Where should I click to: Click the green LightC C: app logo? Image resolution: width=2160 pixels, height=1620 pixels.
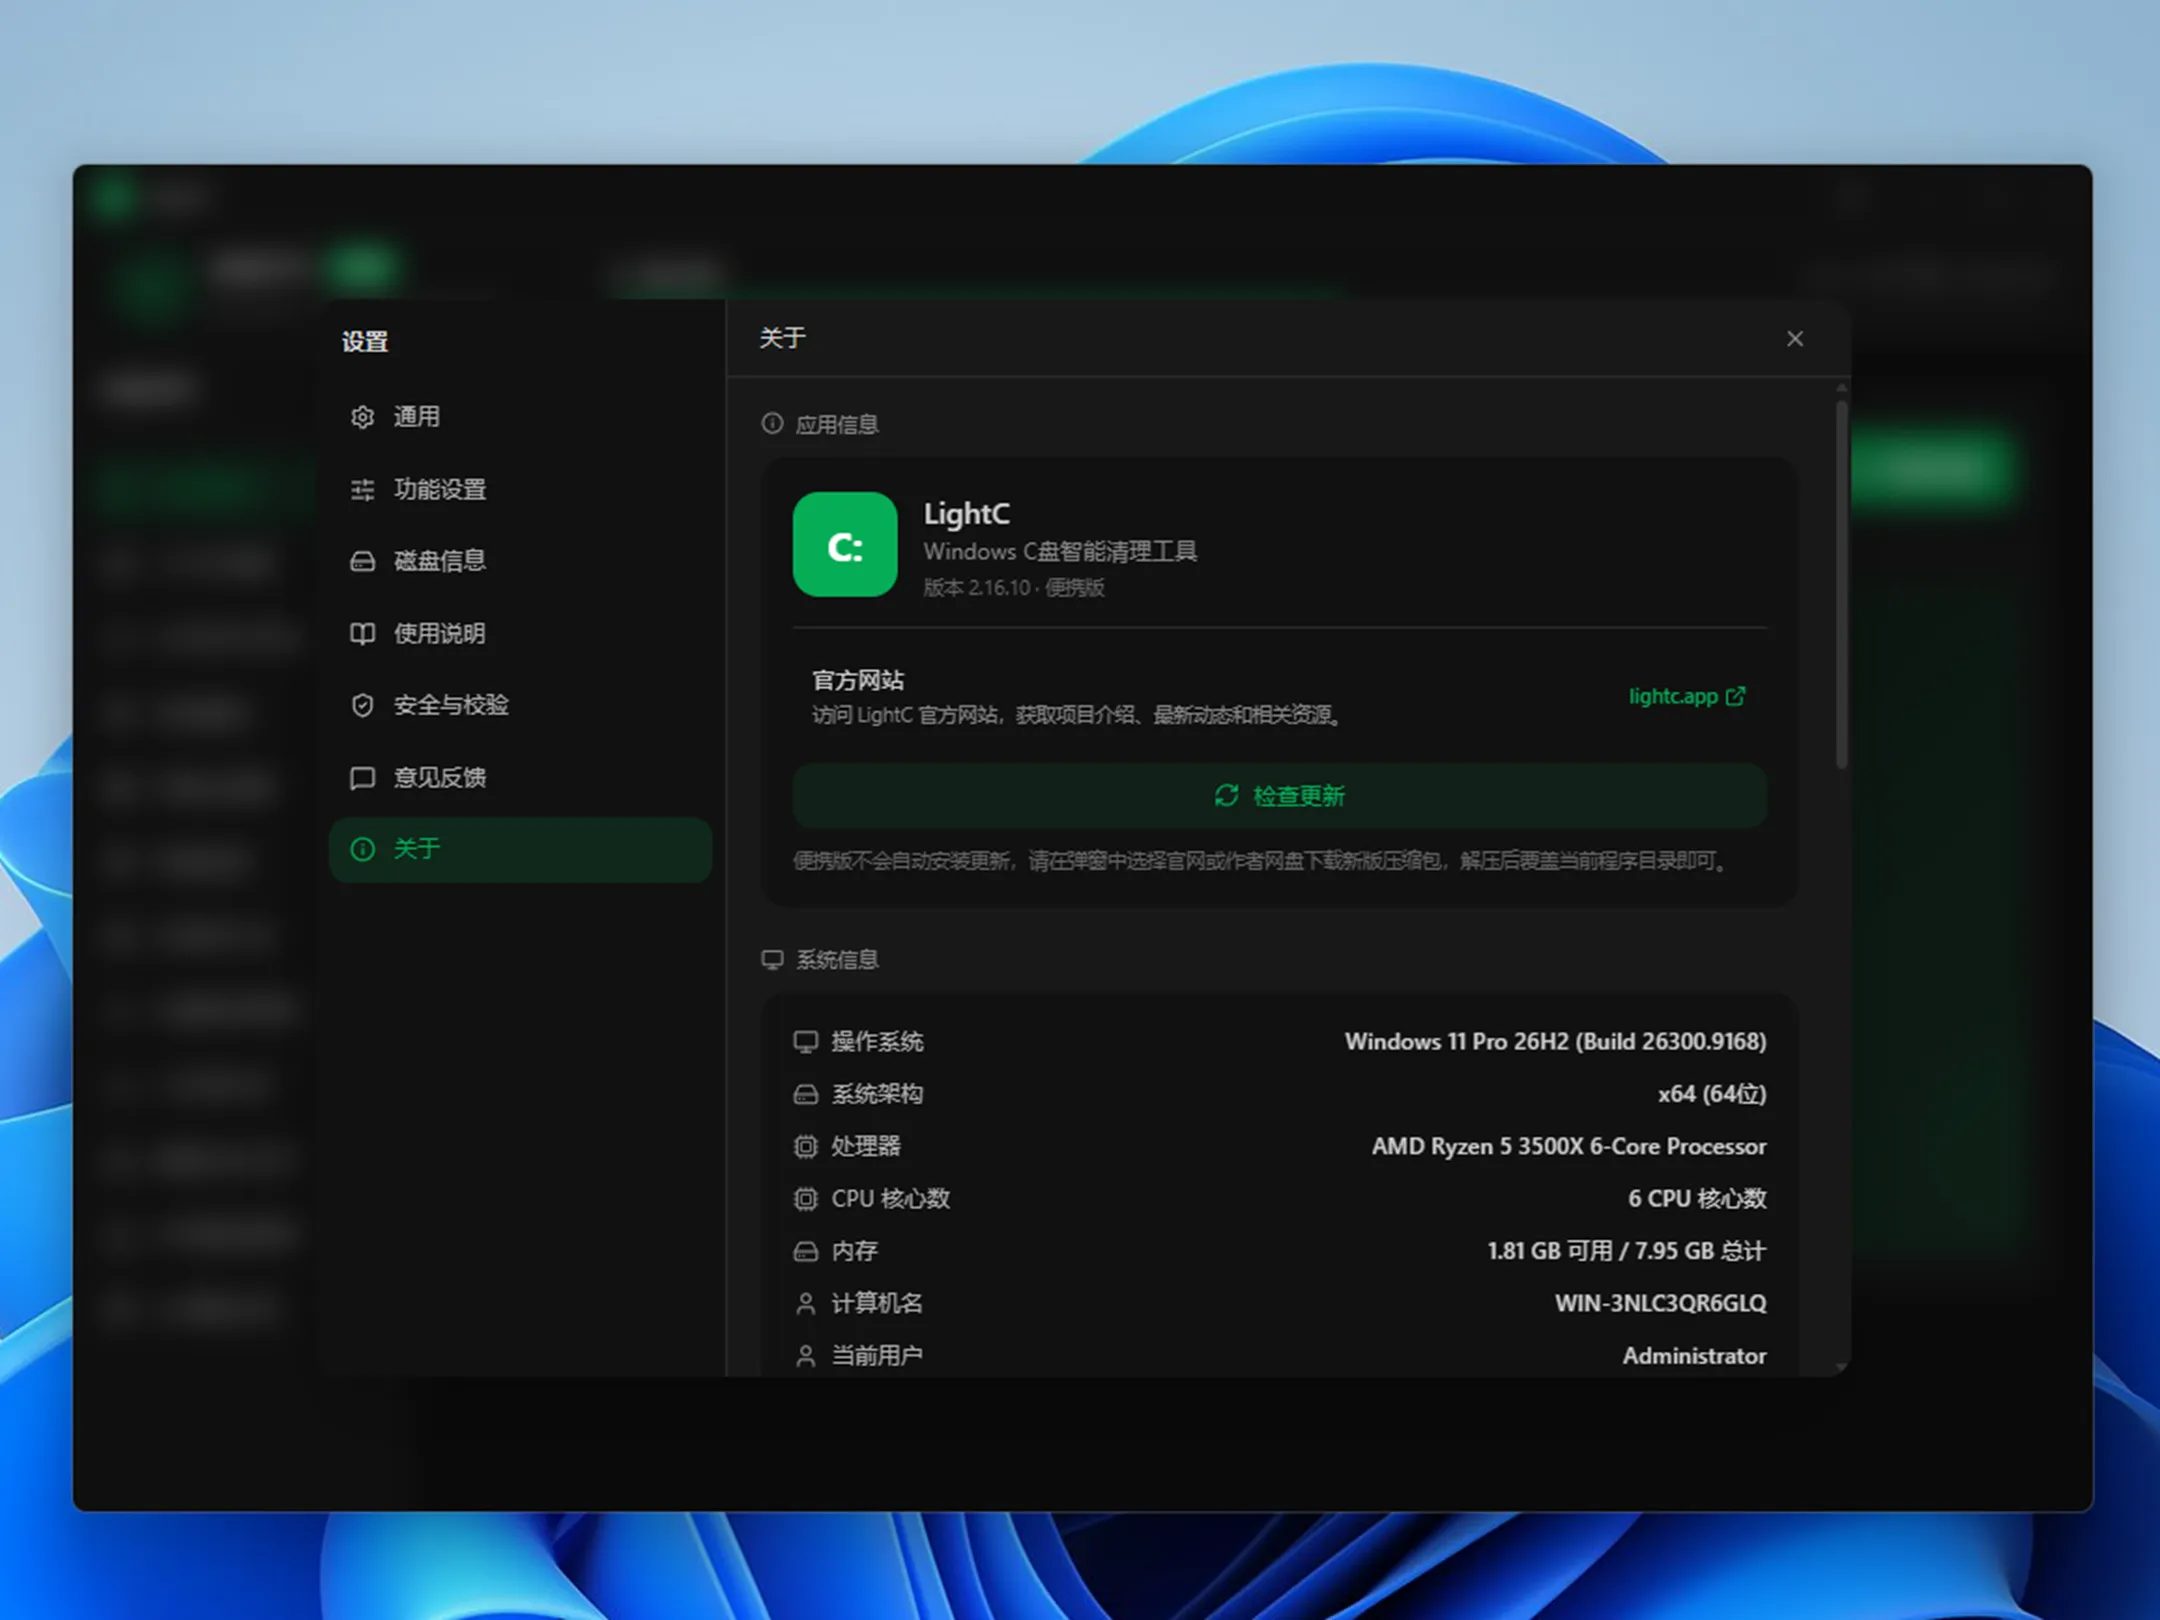(x=845, y=544)
